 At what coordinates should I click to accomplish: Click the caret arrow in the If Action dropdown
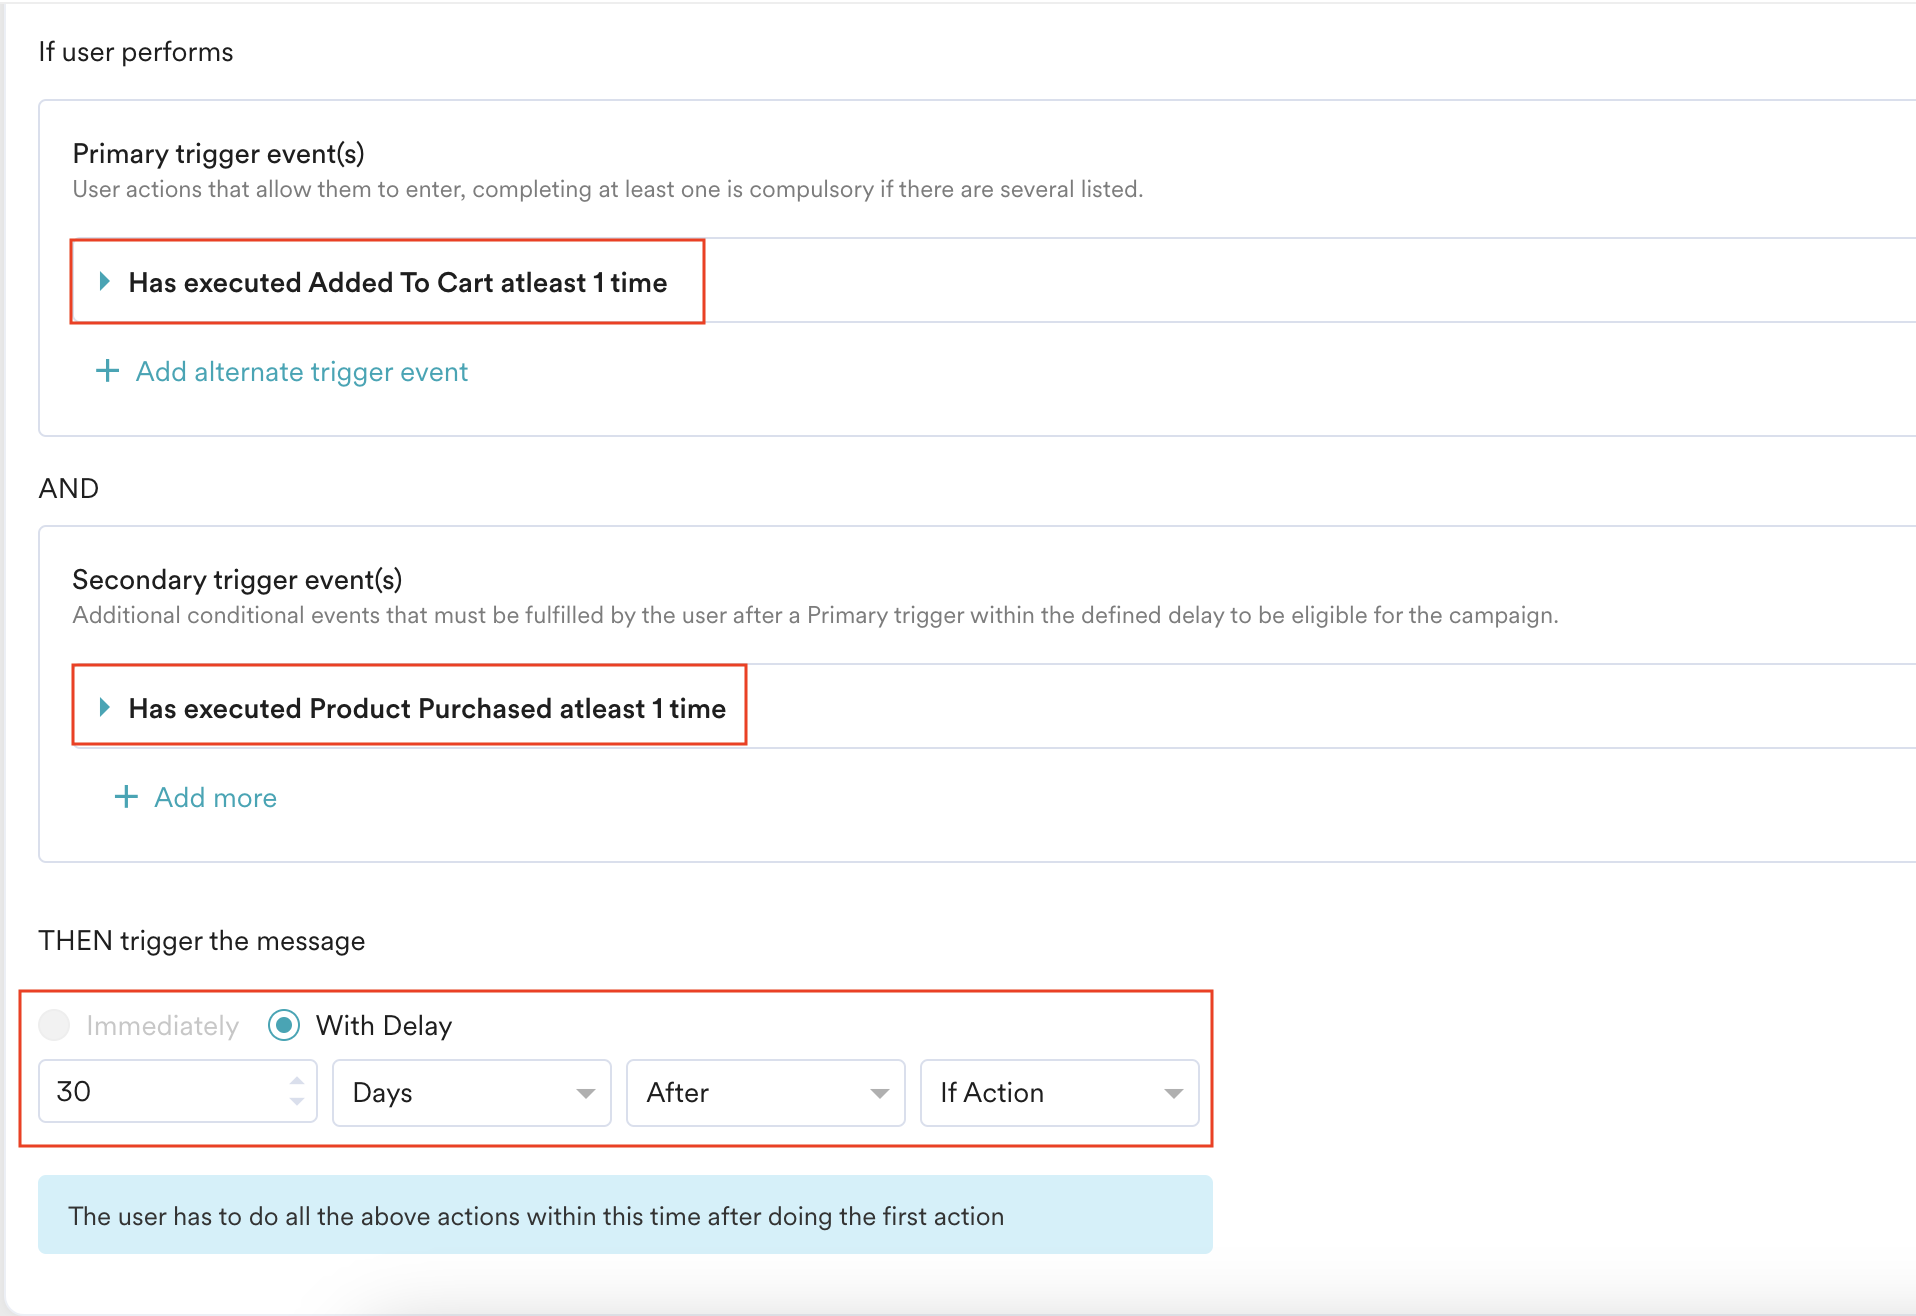(x=1174, y=1094)
